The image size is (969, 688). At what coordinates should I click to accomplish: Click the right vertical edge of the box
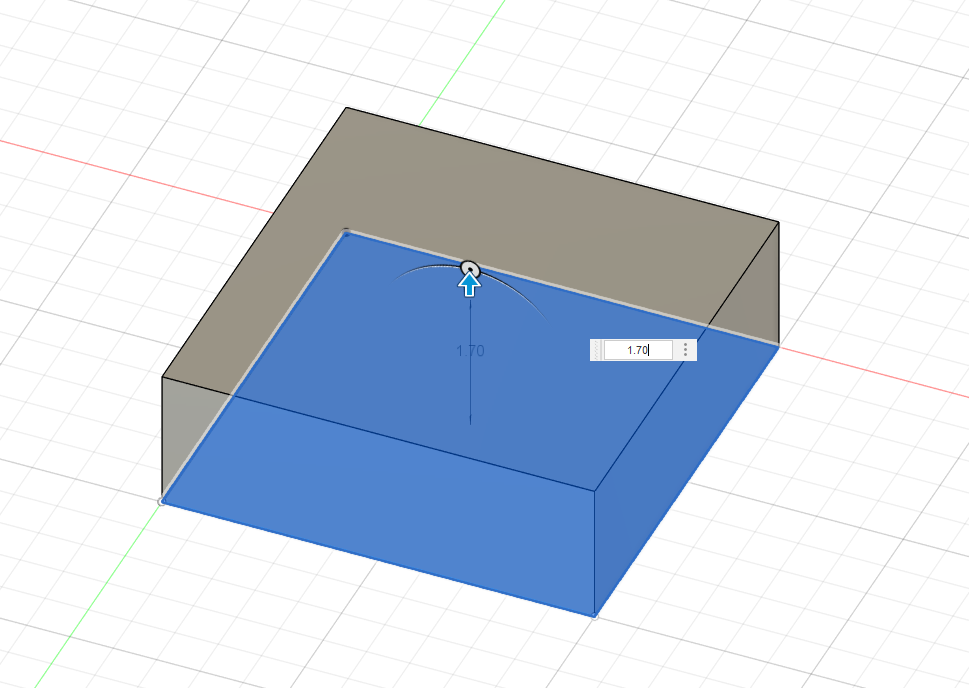pos(778,282)
